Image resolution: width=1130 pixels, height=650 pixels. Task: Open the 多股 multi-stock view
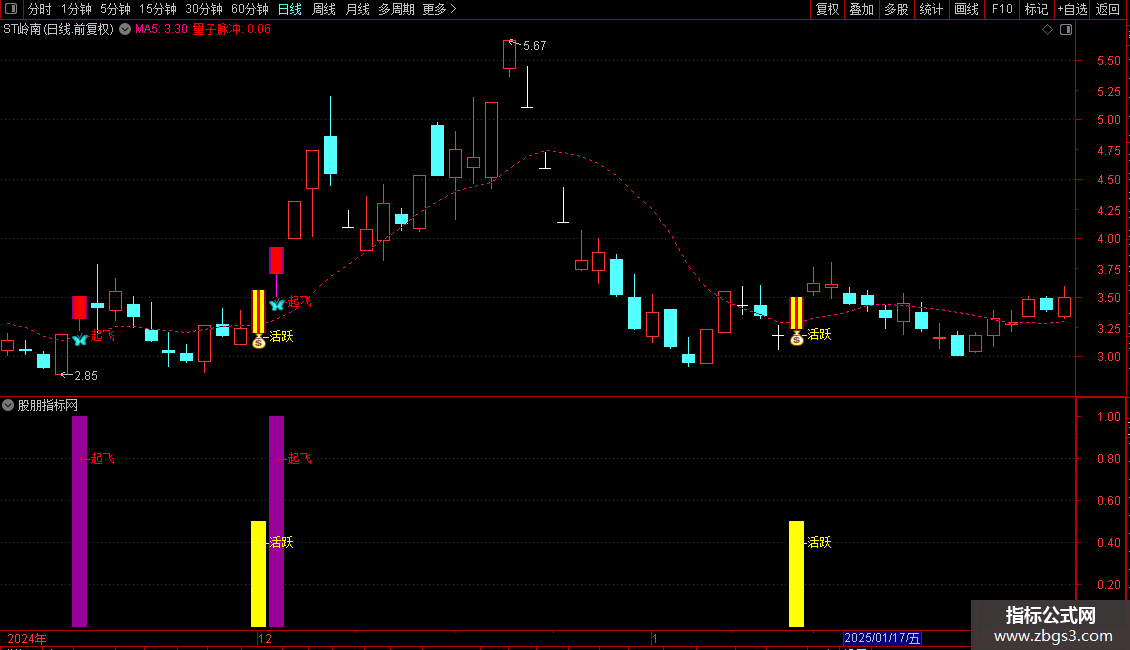coord(896,9)
